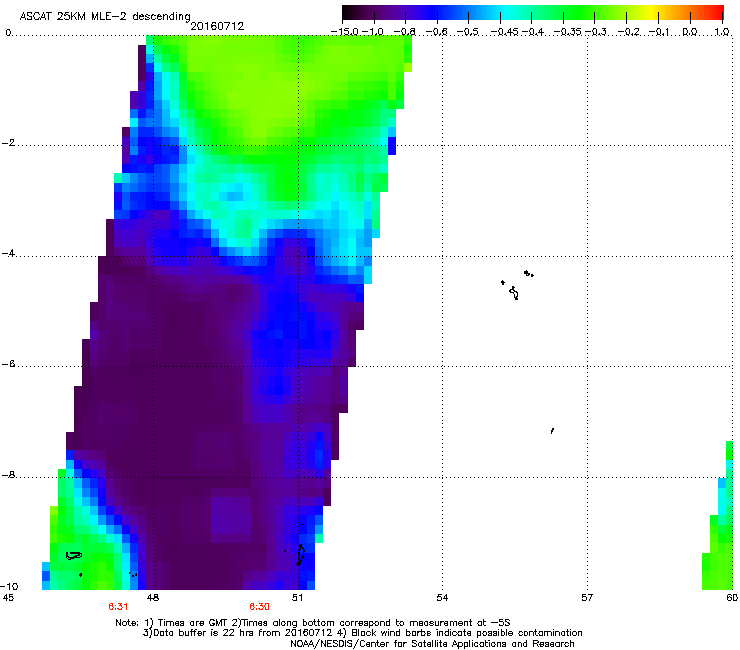Pick the black end of the color bar

[x=349, y=12]
